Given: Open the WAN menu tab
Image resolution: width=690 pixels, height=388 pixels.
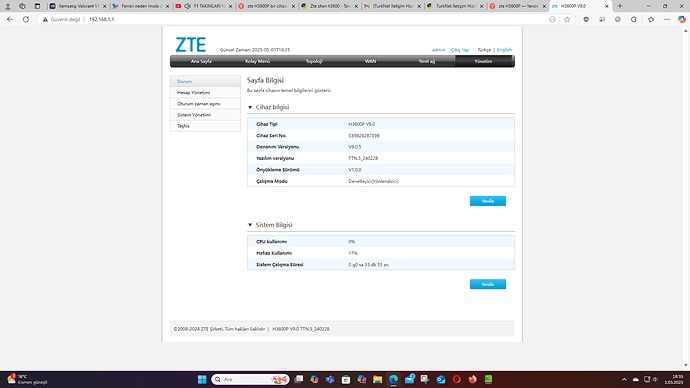Looking at the screenshot, I should coord(370,62).
